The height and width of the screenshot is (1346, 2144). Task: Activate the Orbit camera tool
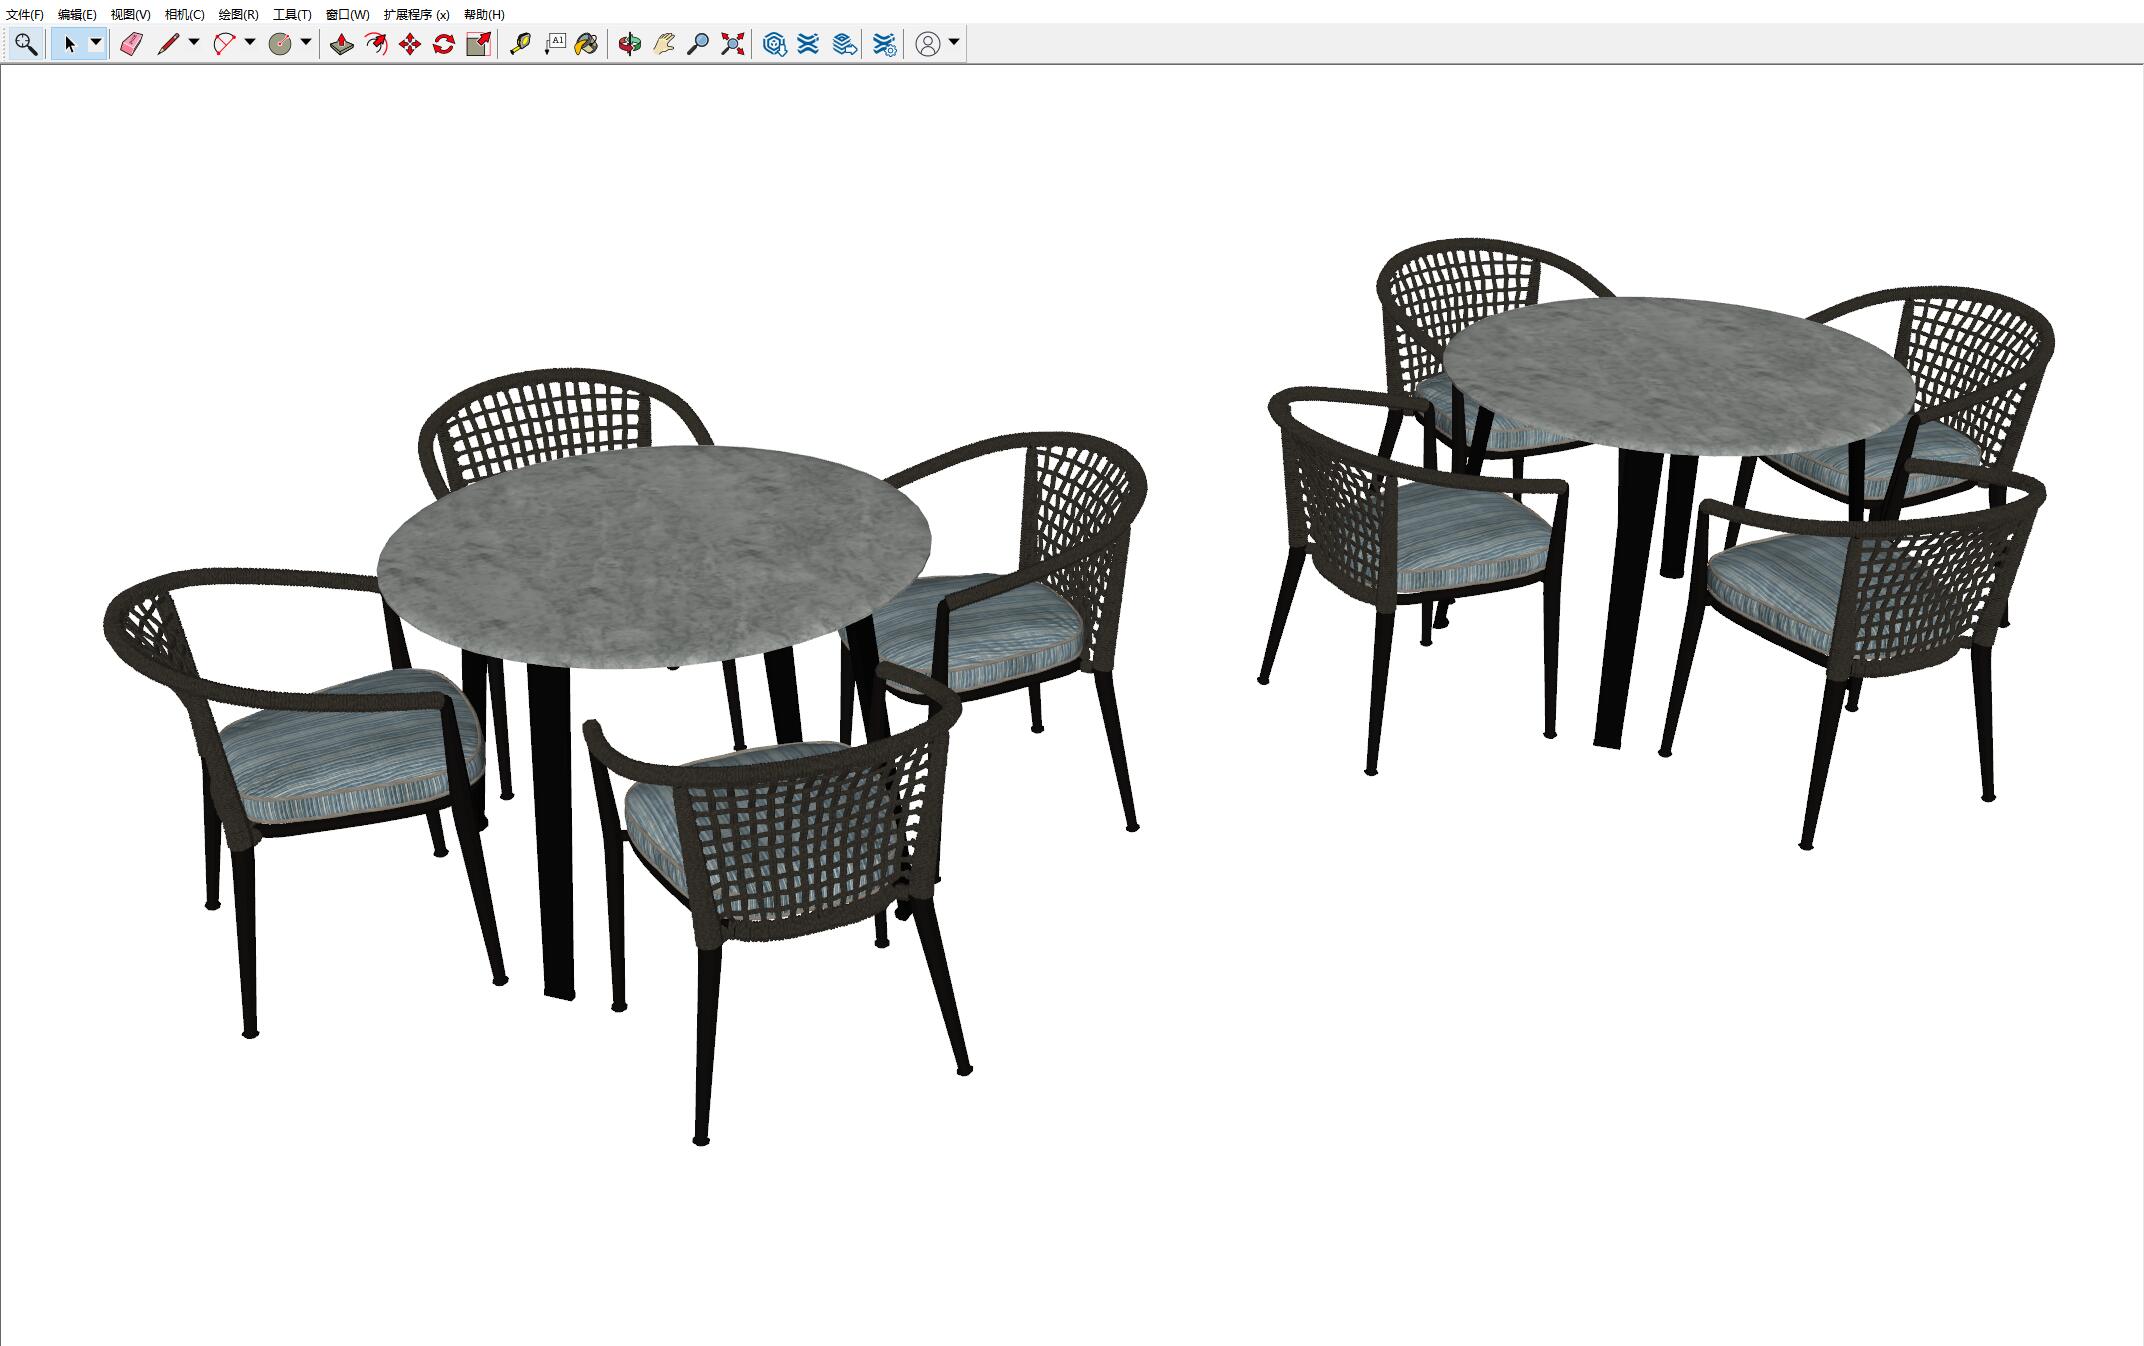coord(629,44)
